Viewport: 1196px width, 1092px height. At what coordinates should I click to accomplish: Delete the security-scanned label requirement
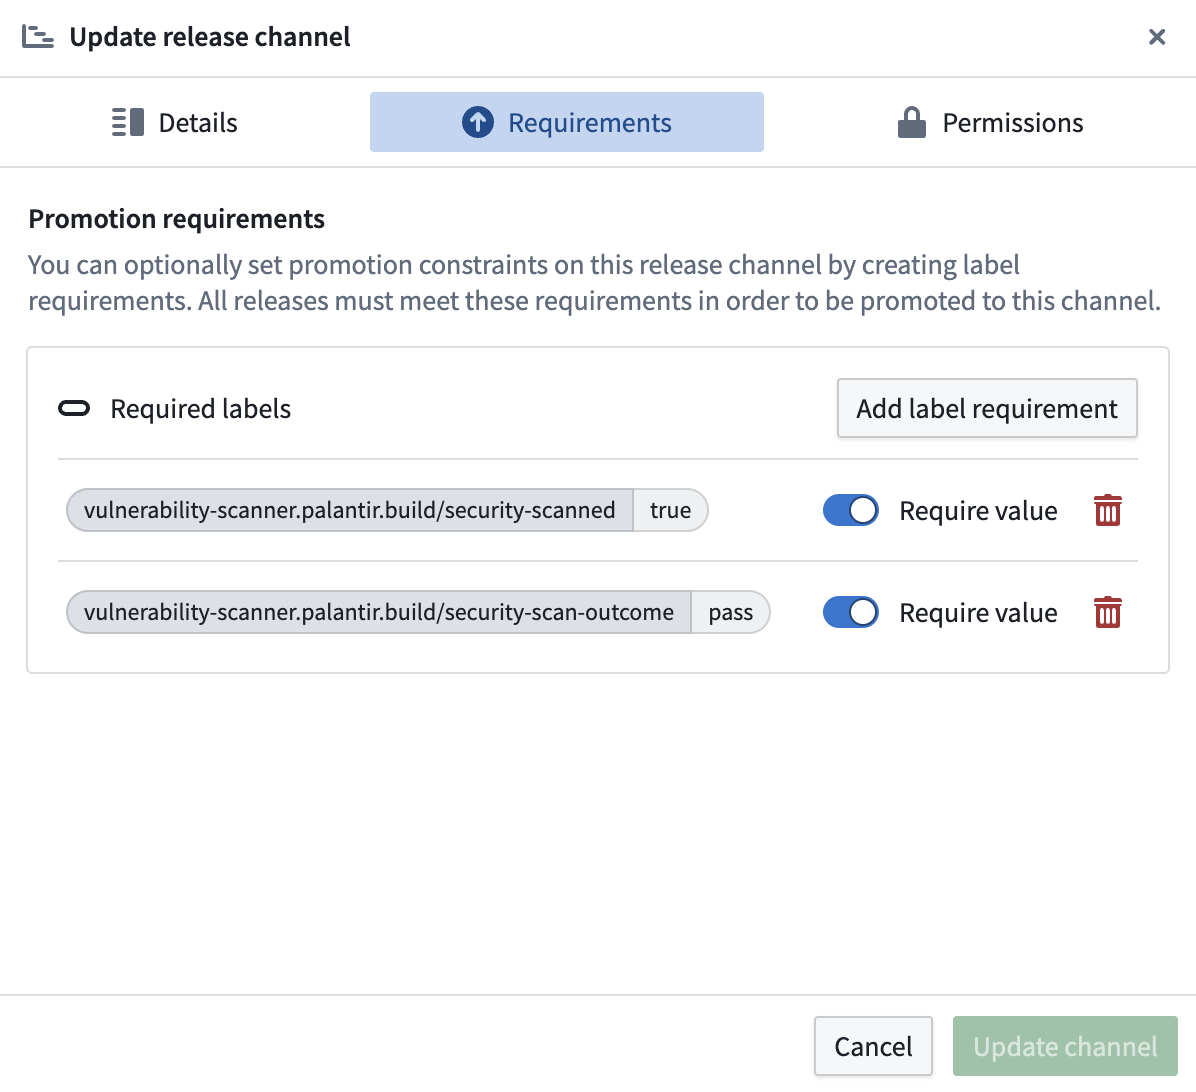tap(1108, 510)
